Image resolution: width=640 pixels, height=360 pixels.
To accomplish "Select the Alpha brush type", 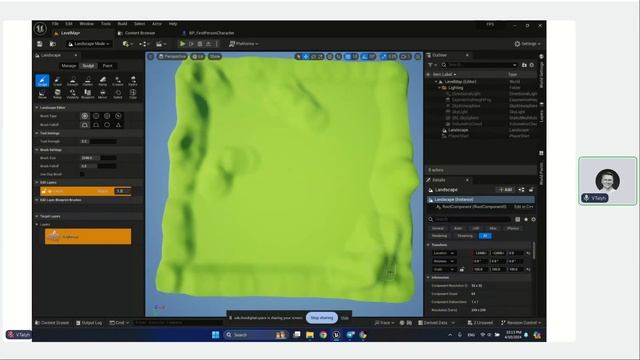I will [x=96, y=116].
